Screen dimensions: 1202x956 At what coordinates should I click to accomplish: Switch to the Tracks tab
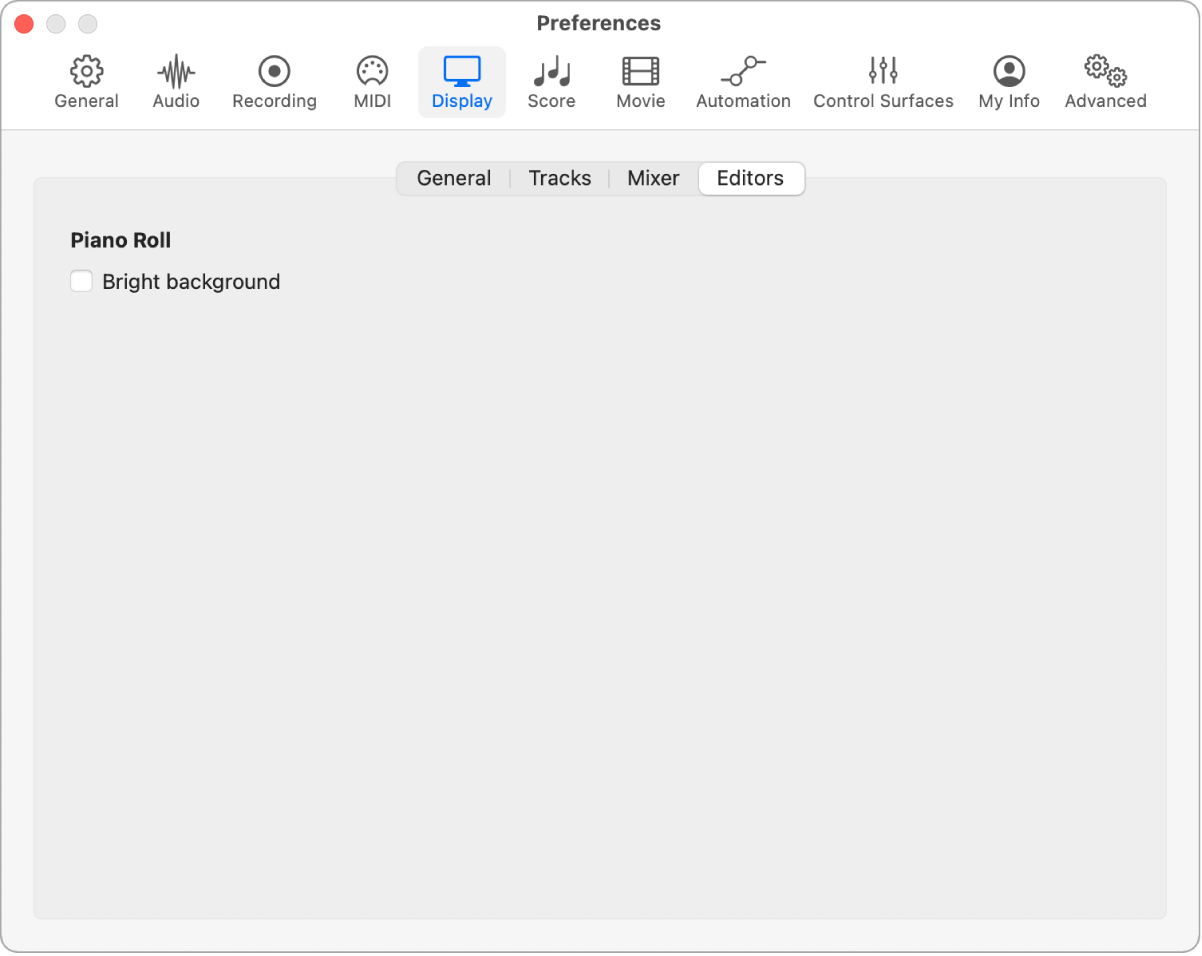tap(560, 178)
